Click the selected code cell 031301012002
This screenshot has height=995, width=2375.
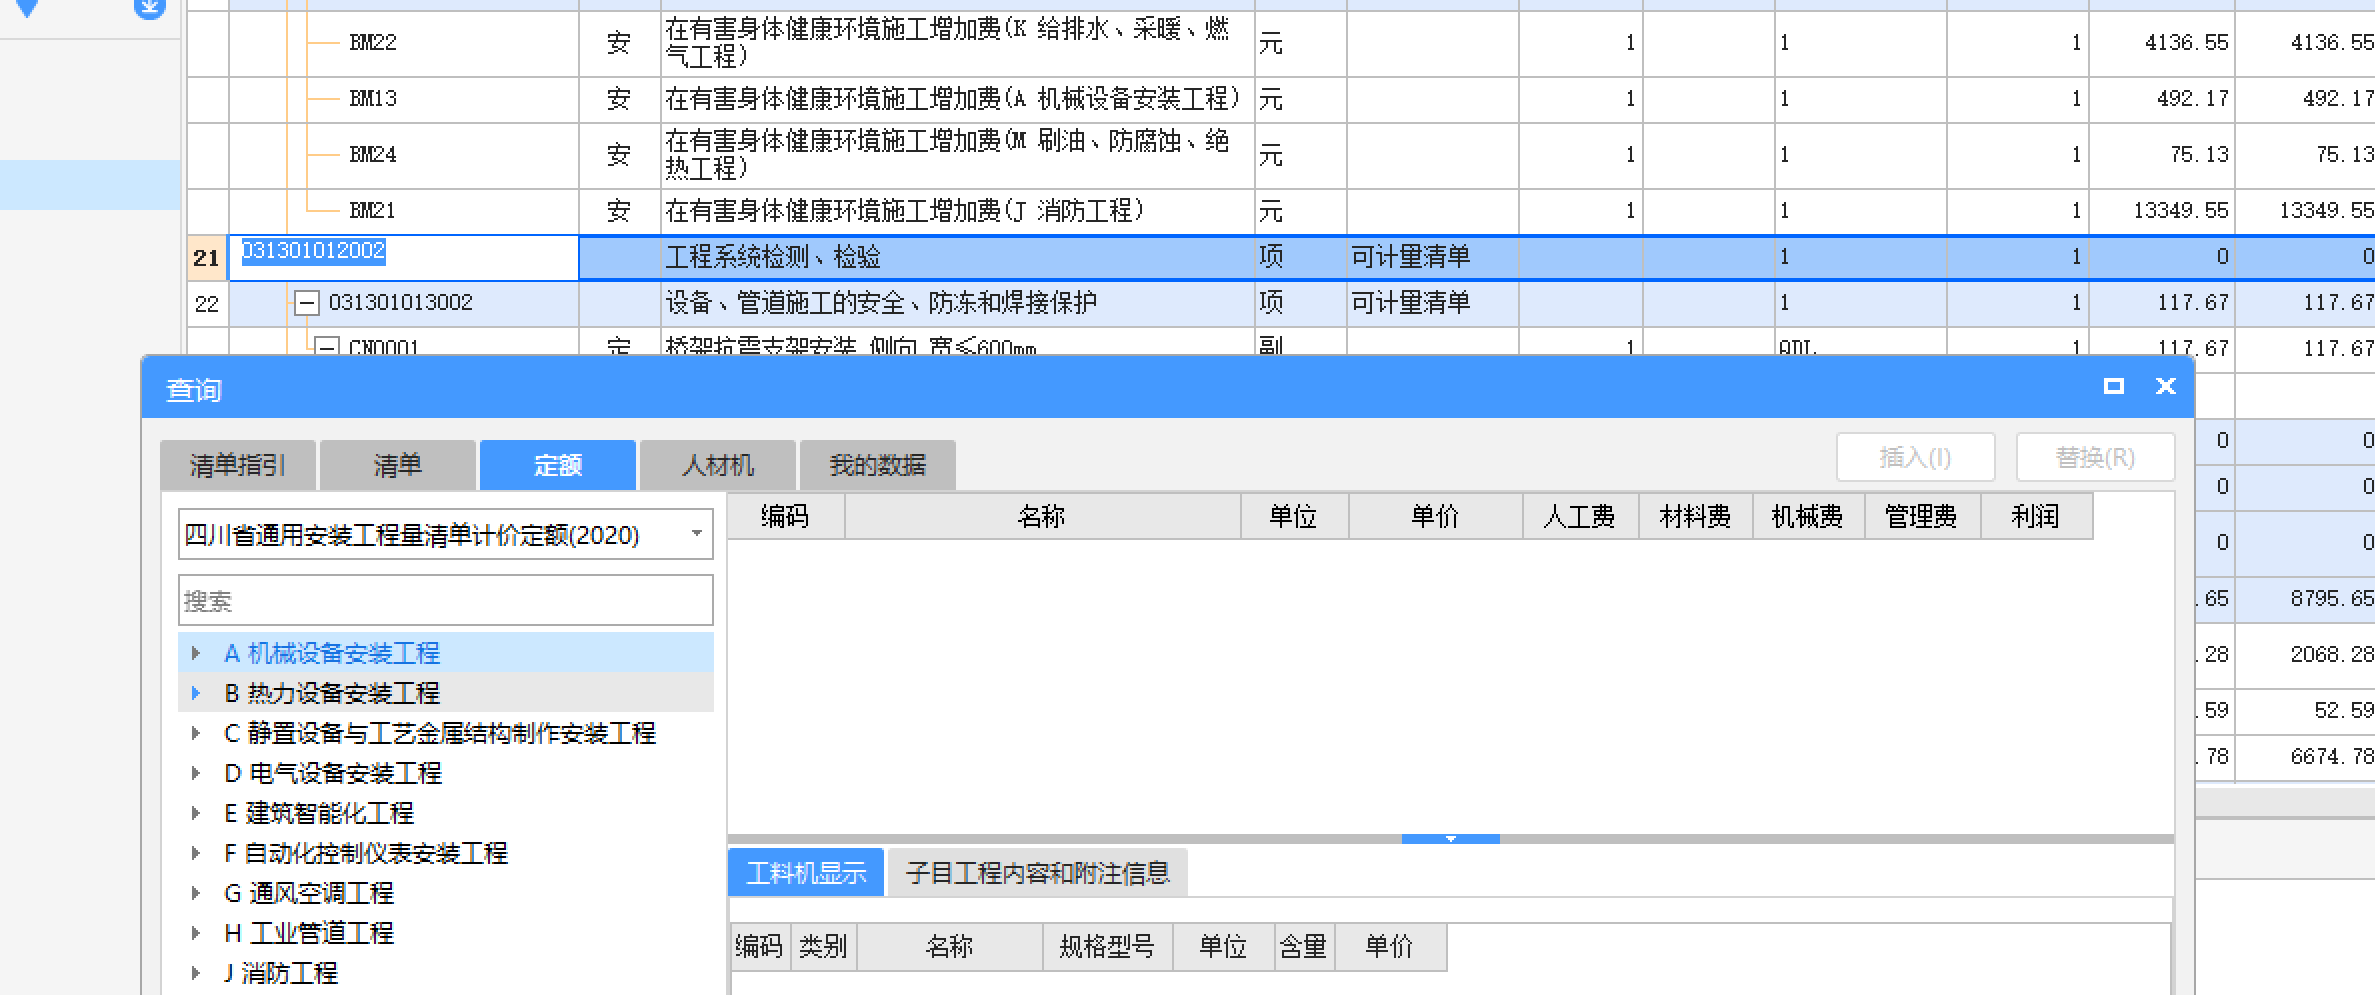pos(405,257)
